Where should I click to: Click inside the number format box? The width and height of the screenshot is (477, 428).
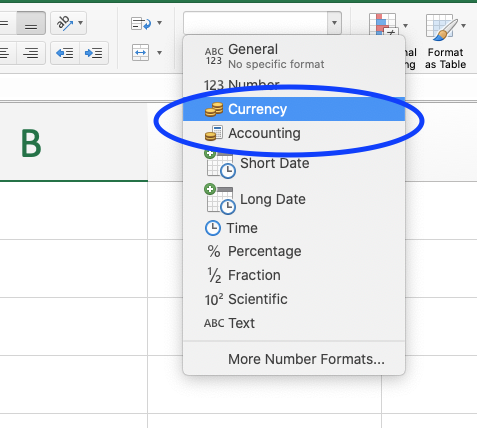tap(255, 23)
